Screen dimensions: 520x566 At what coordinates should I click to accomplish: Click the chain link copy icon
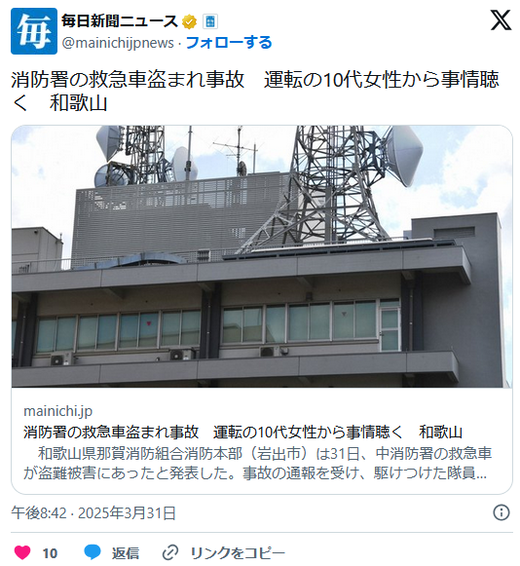click(x=170, y=553)
